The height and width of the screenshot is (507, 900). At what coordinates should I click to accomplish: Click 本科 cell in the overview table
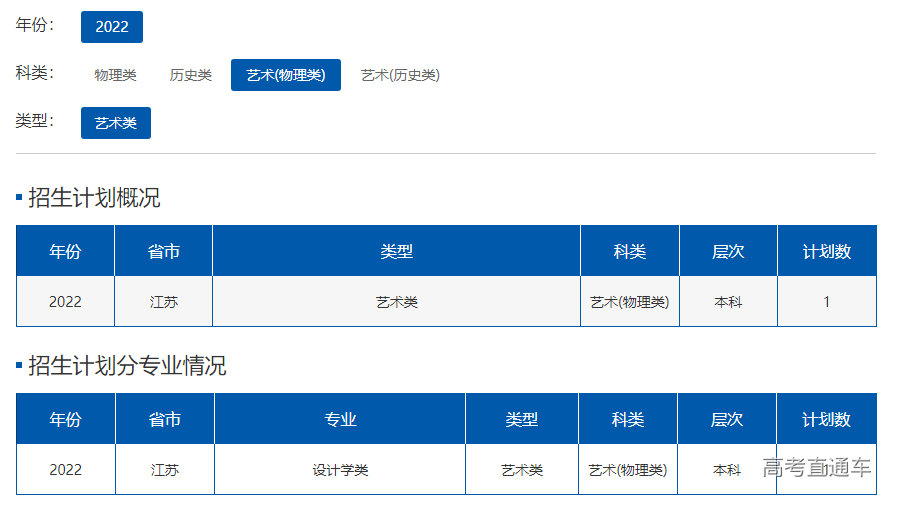coord(728,302)
